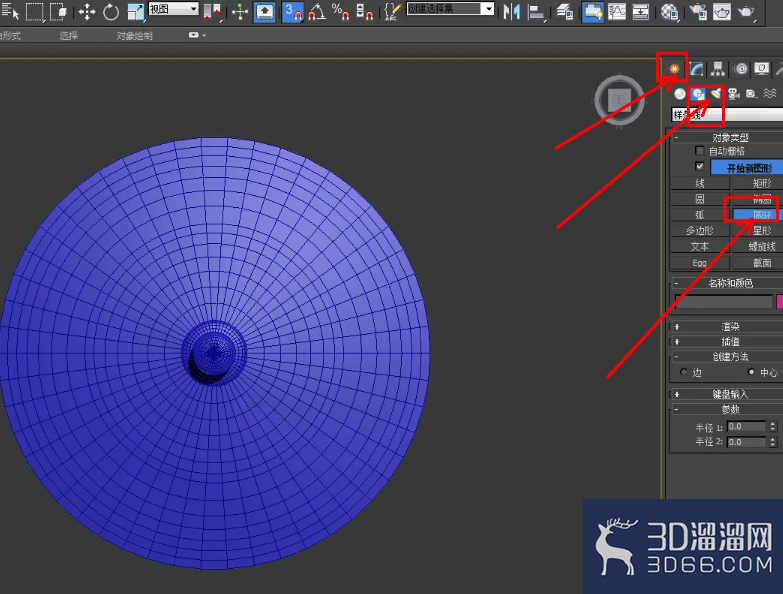Switch to the Create command panel tab
This screenshot has width=783, height=594.
click(674, 68)
